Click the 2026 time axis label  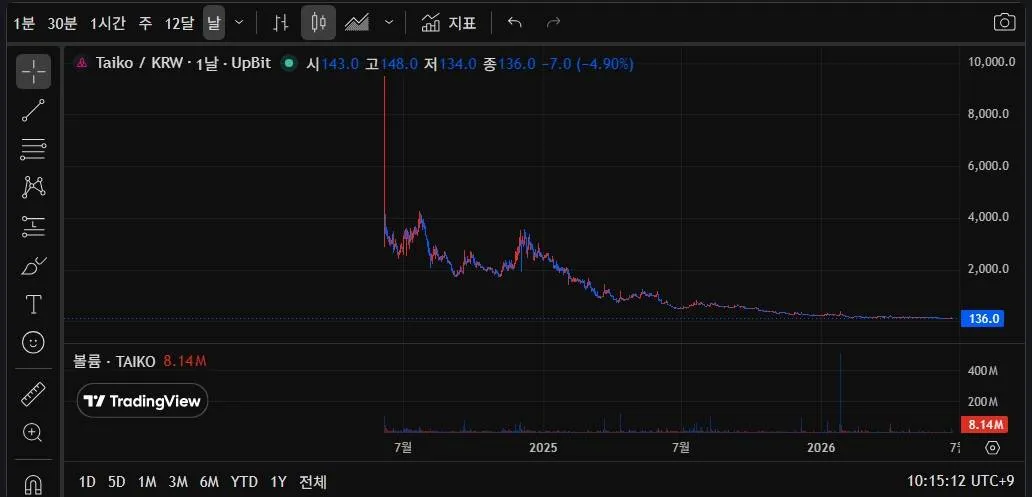820,448
